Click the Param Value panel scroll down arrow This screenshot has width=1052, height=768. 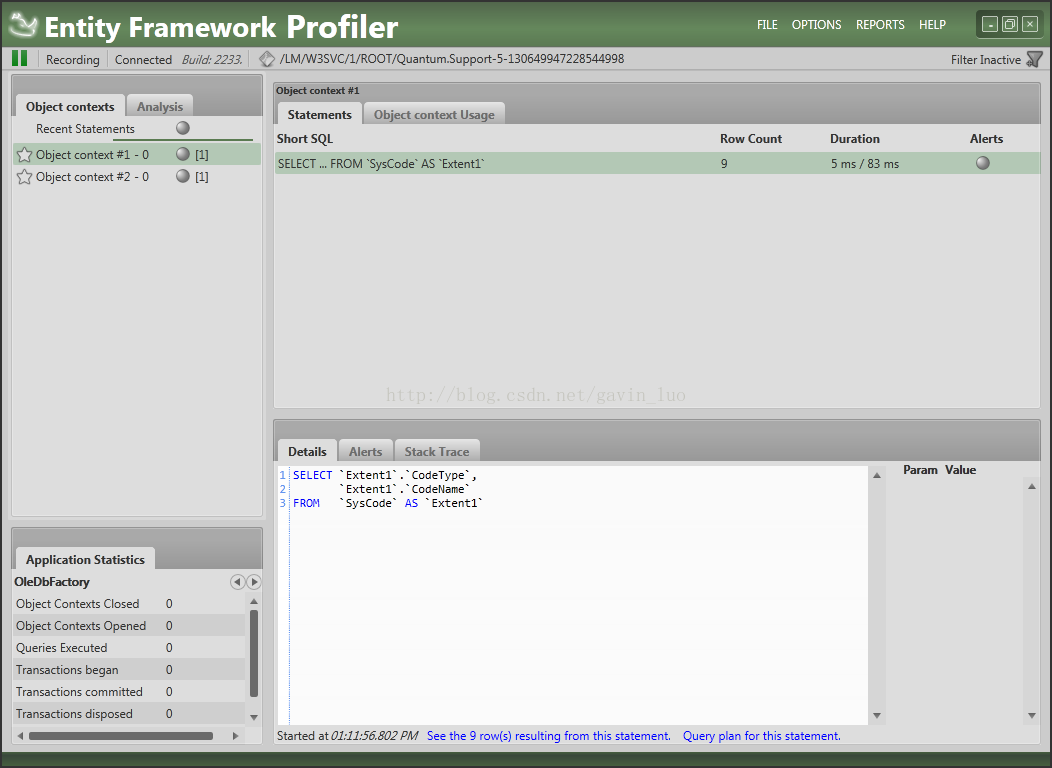(x=1032, y=716)
